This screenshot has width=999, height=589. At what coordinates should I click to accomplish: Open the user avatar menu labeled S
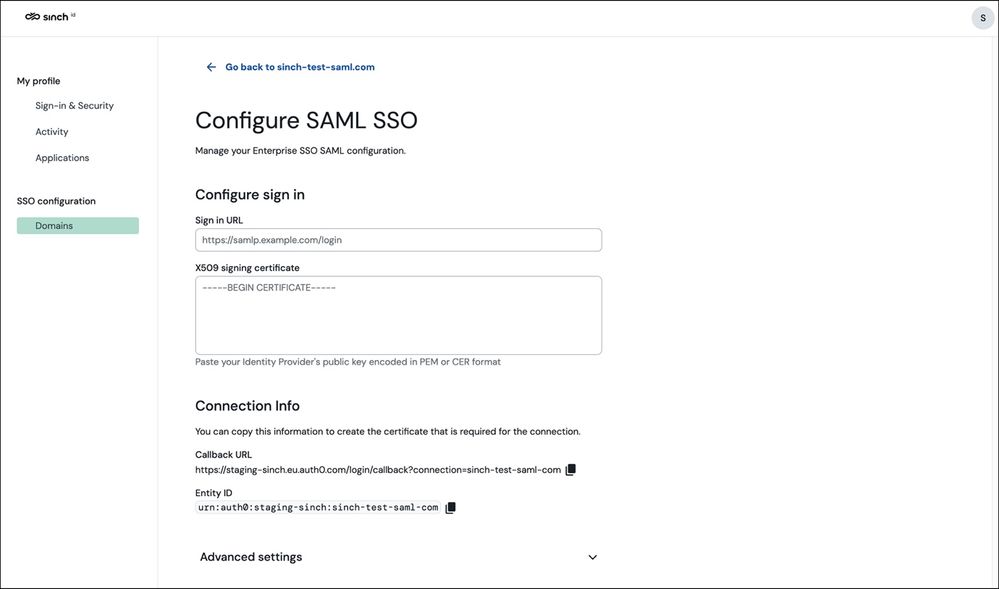982,18
